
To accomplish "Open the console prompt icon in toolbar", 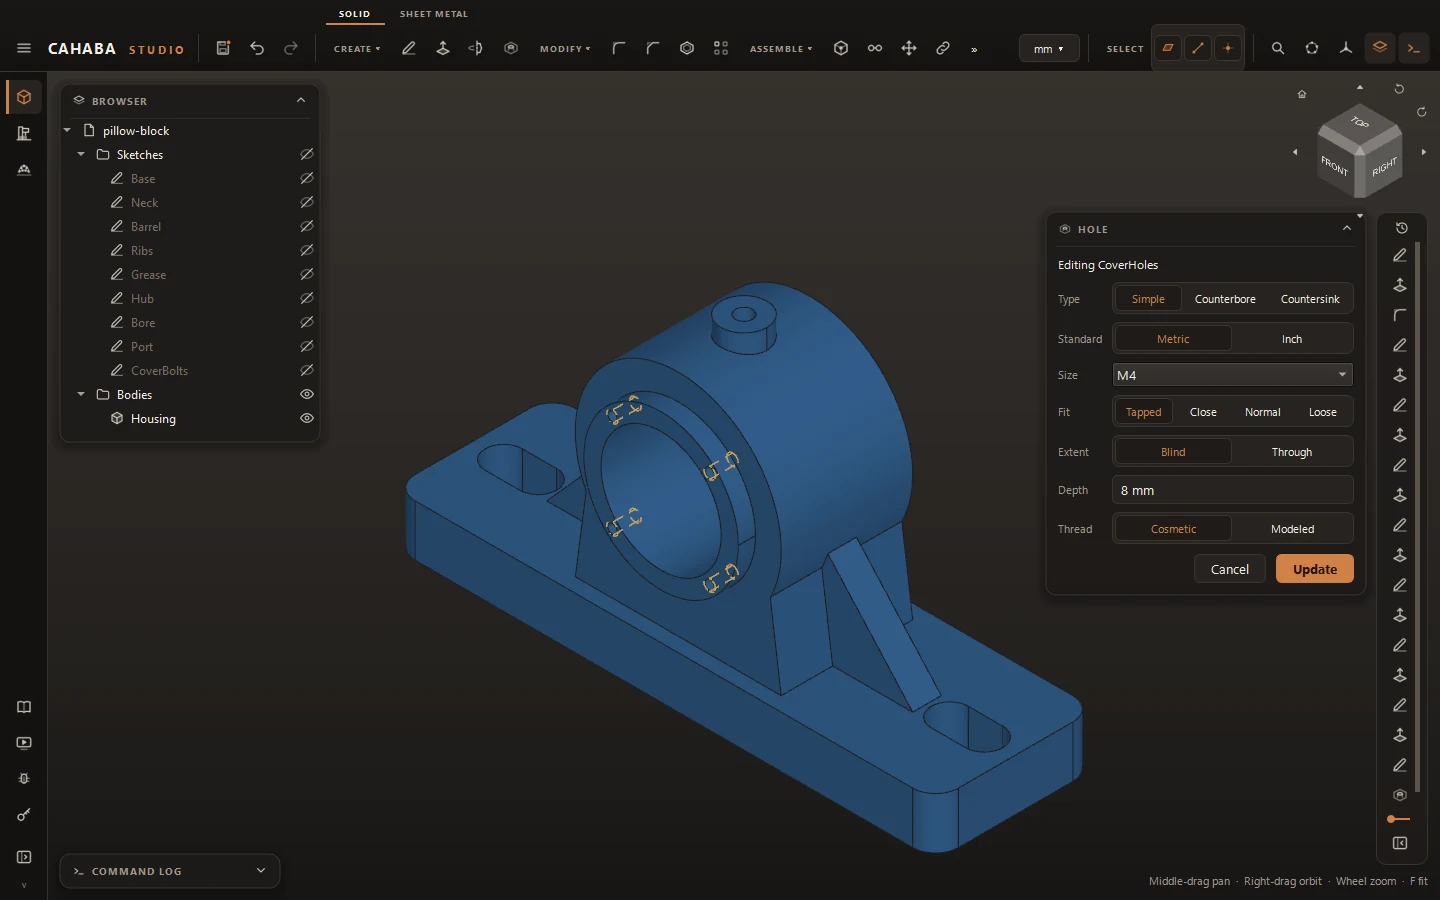I will (1414, 48).
